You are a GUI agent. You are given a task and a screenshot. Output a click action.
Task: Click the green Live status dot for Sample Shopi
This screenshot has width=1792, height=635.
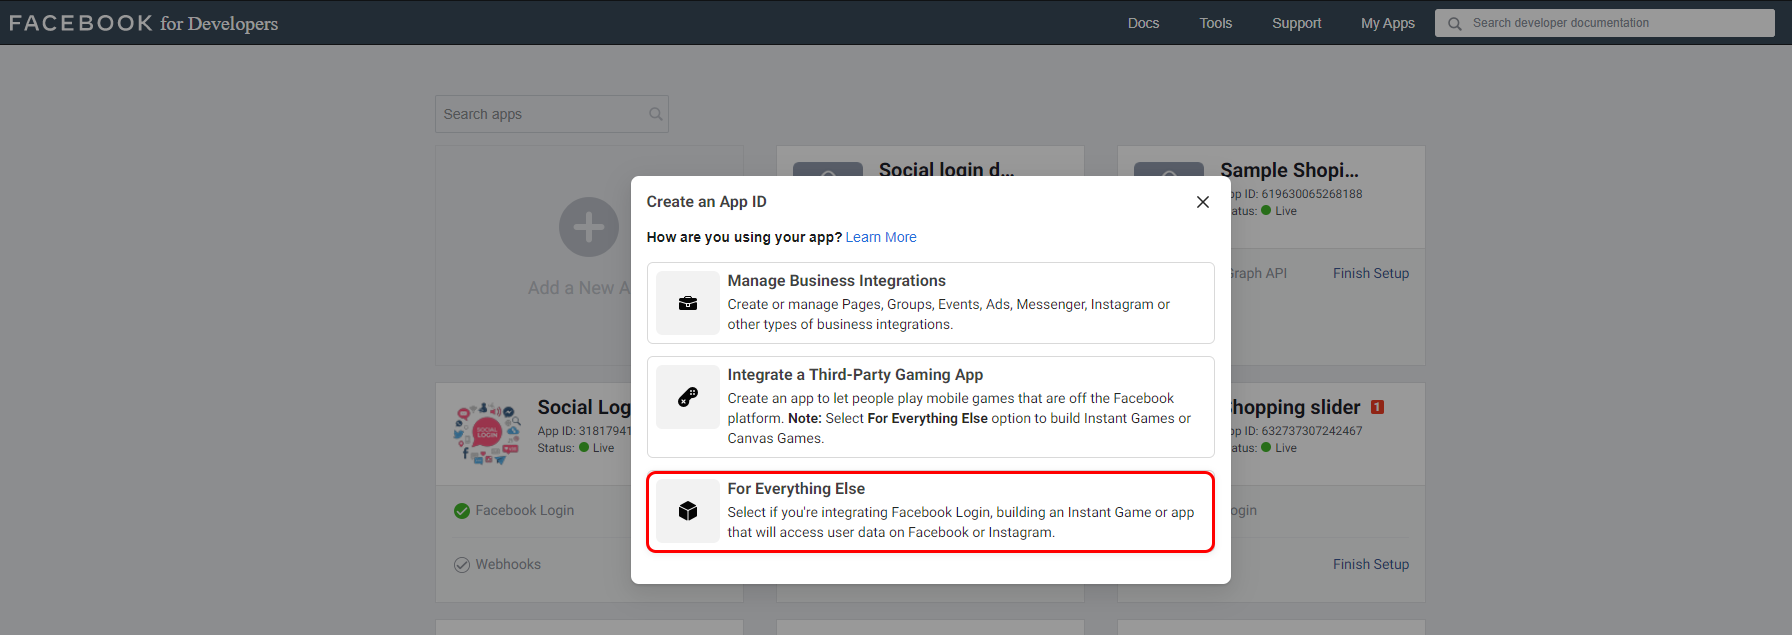click(1266, 210)
